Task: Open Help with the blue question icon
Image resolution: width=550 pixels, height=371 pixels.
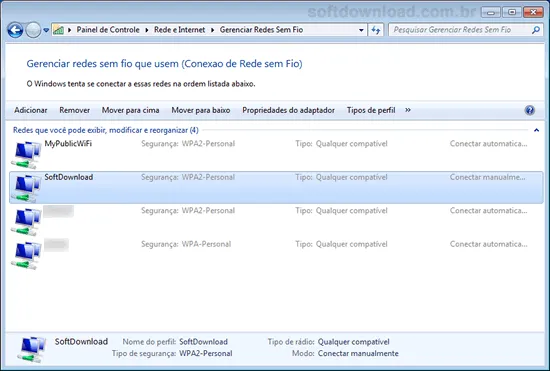Action: 530,110
